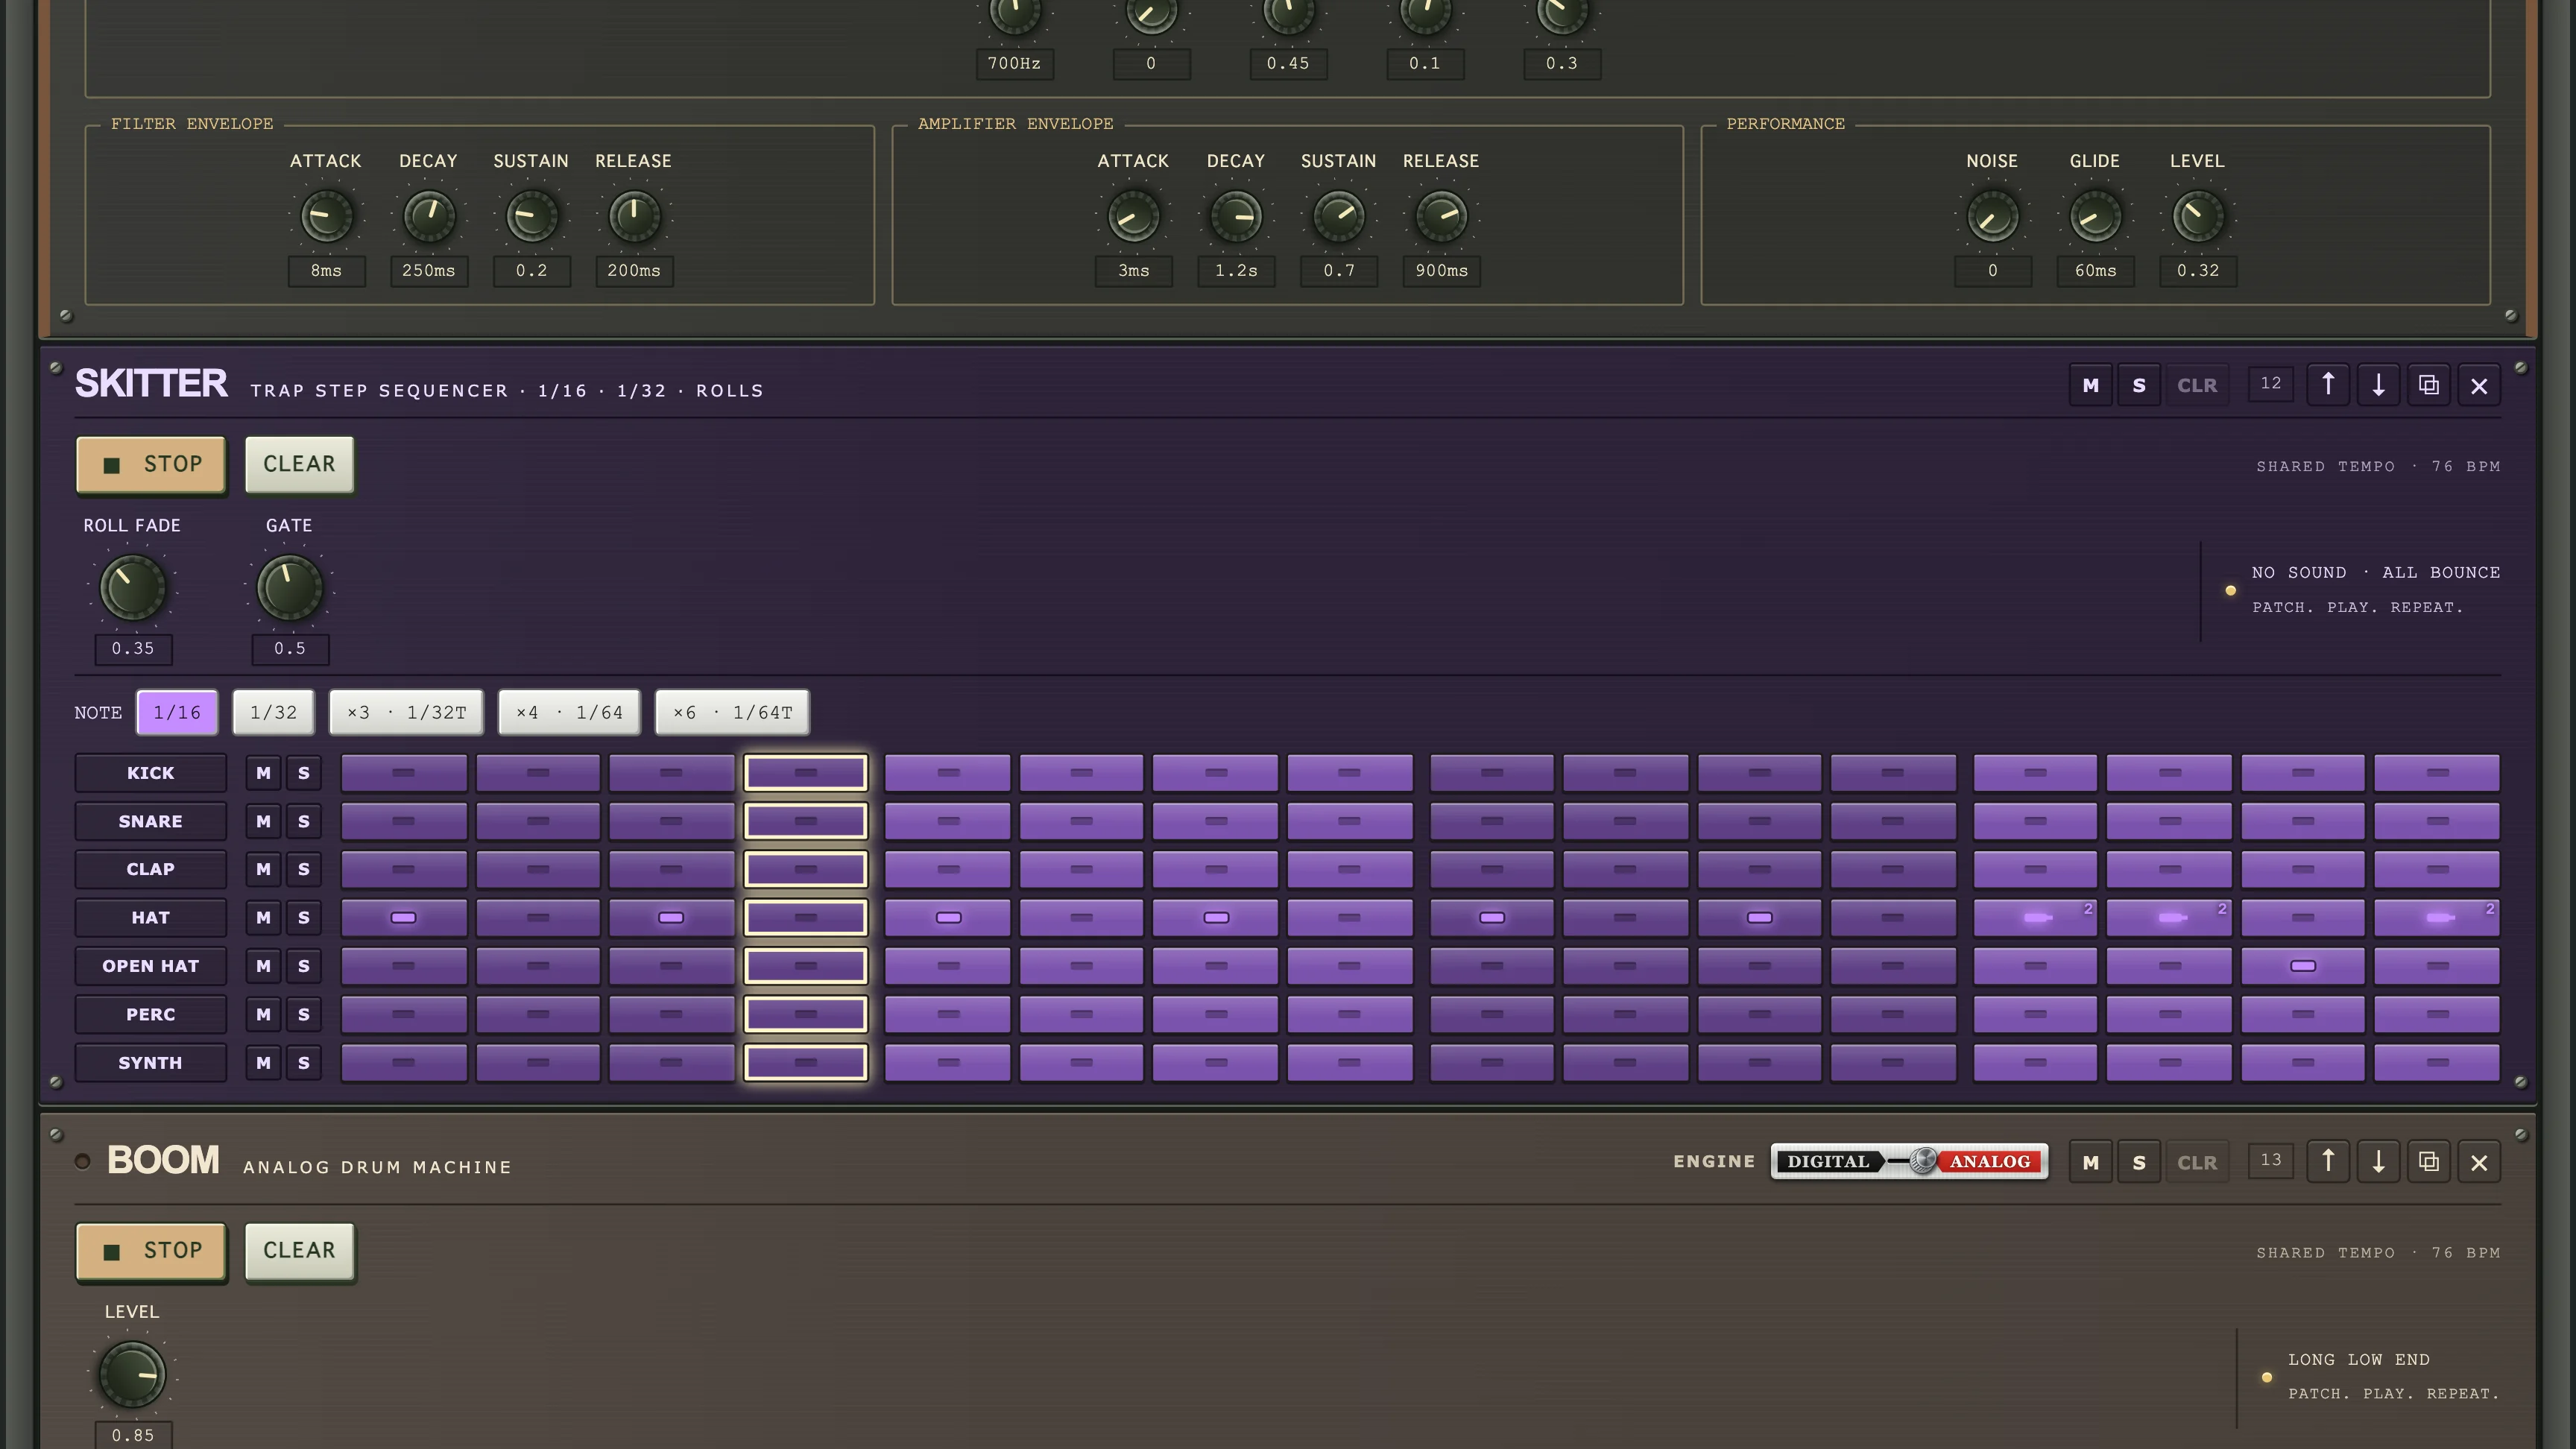Move the Skitter module down
2576x1449 pixels.
click(x=2378, y=385)
